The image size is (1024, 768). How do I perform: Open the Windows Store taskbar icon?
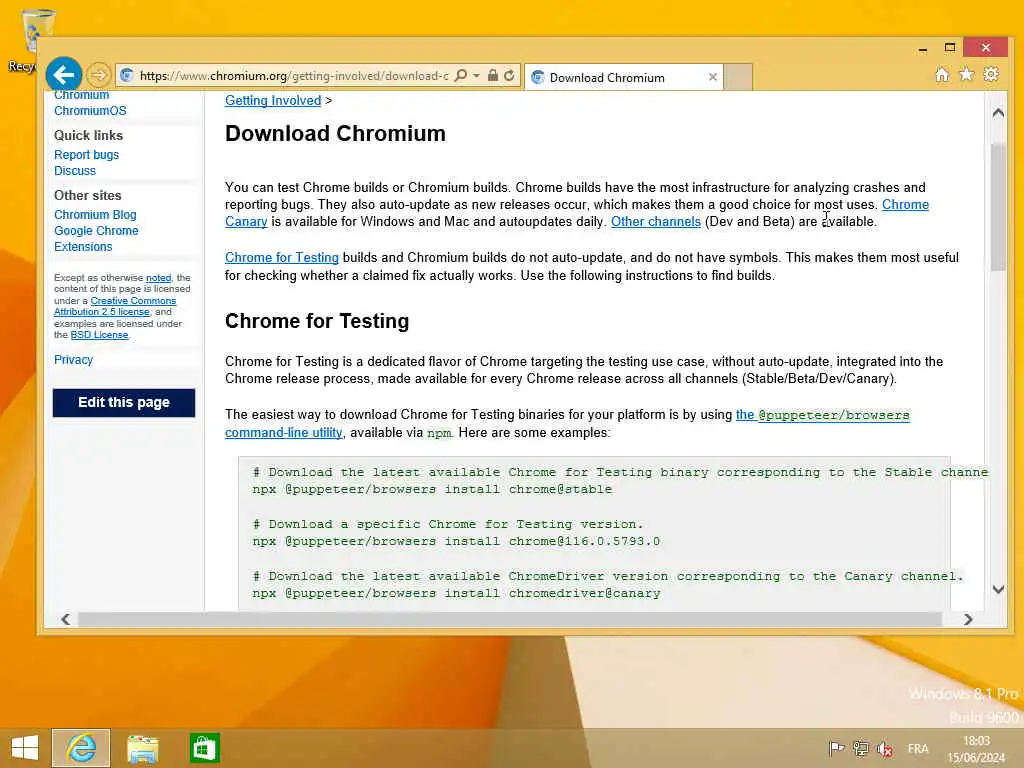(x=204, y=748)
